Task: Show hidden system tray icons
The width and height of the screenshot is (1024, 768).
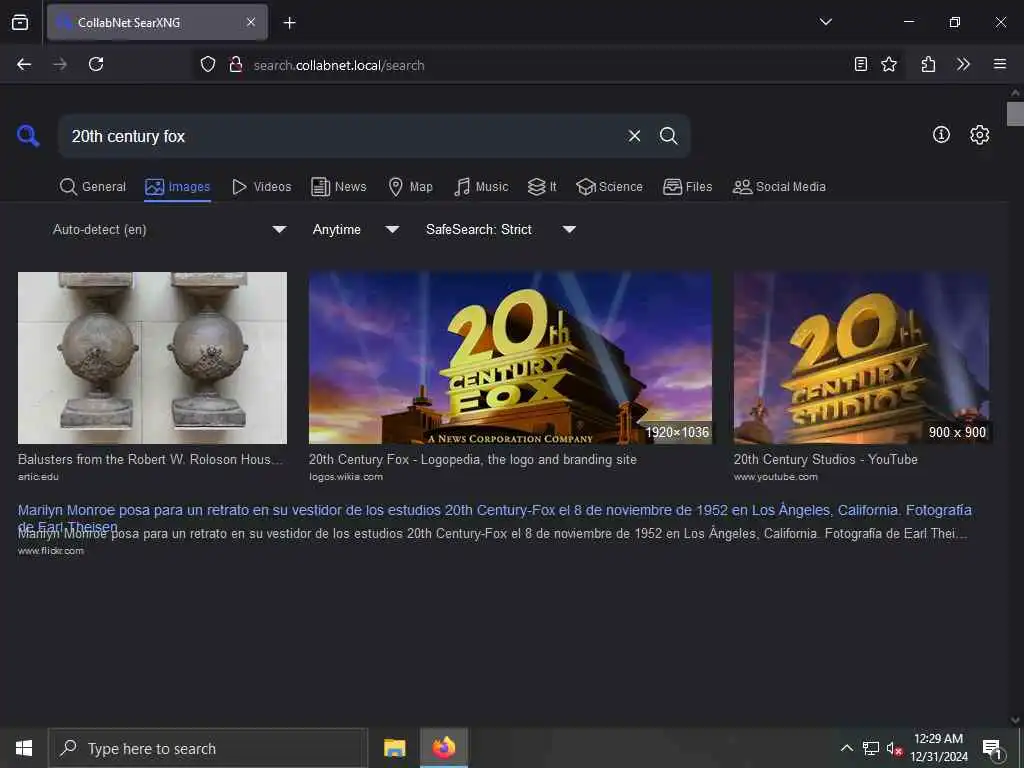Action: [846, 748]
